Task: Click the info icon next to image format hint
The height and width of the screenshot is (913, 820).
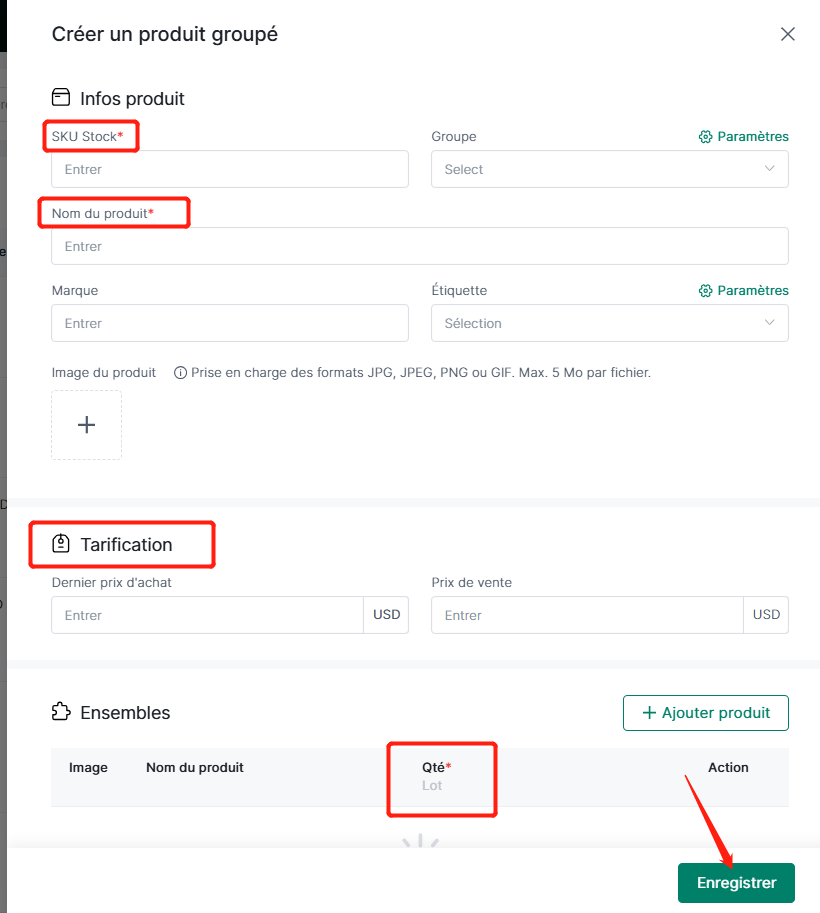Action: pyautogui.click(x=181, y=373)
